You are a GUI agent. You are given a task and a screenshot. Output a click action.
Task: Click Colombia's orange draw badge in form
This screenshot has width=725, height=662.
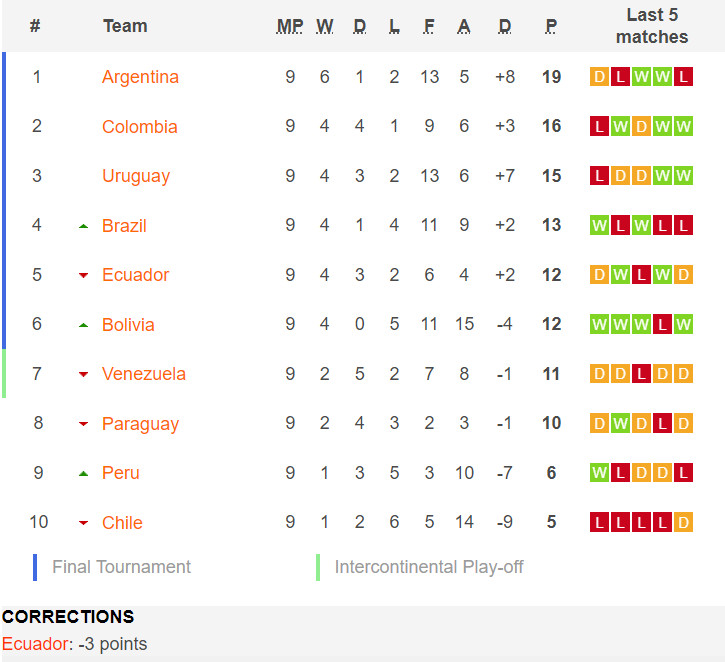coord(641,126)
